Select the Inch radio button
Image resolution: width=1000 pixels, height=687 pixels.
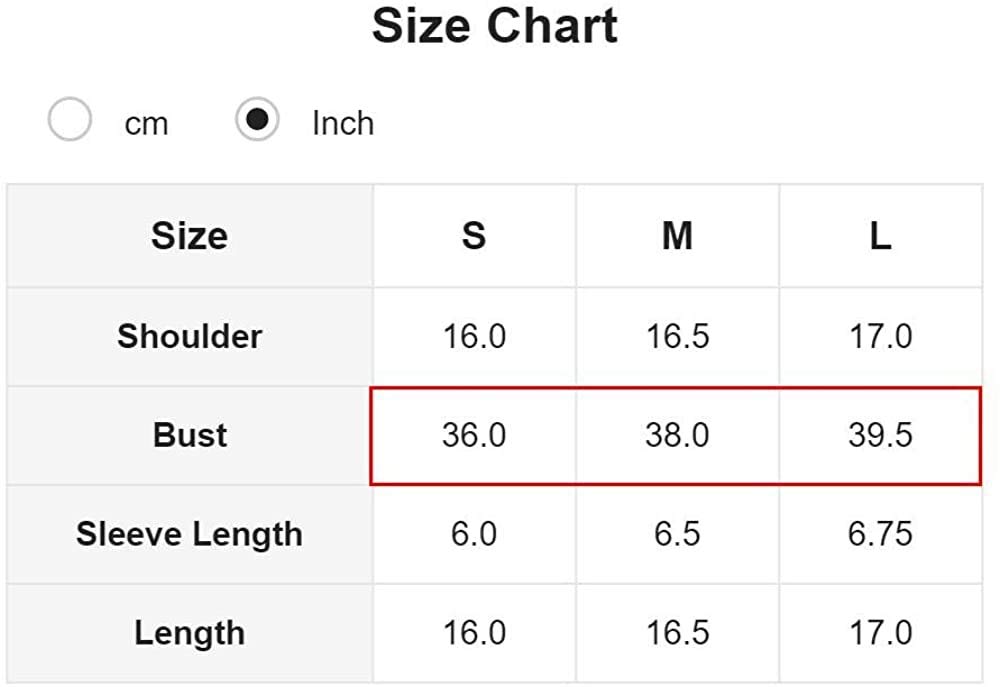tap(257, 121)
